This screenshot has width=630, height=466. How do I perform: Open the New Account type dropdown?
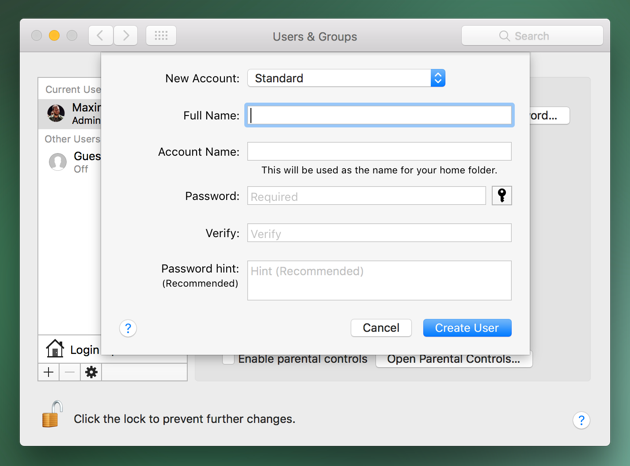(346, 78)
